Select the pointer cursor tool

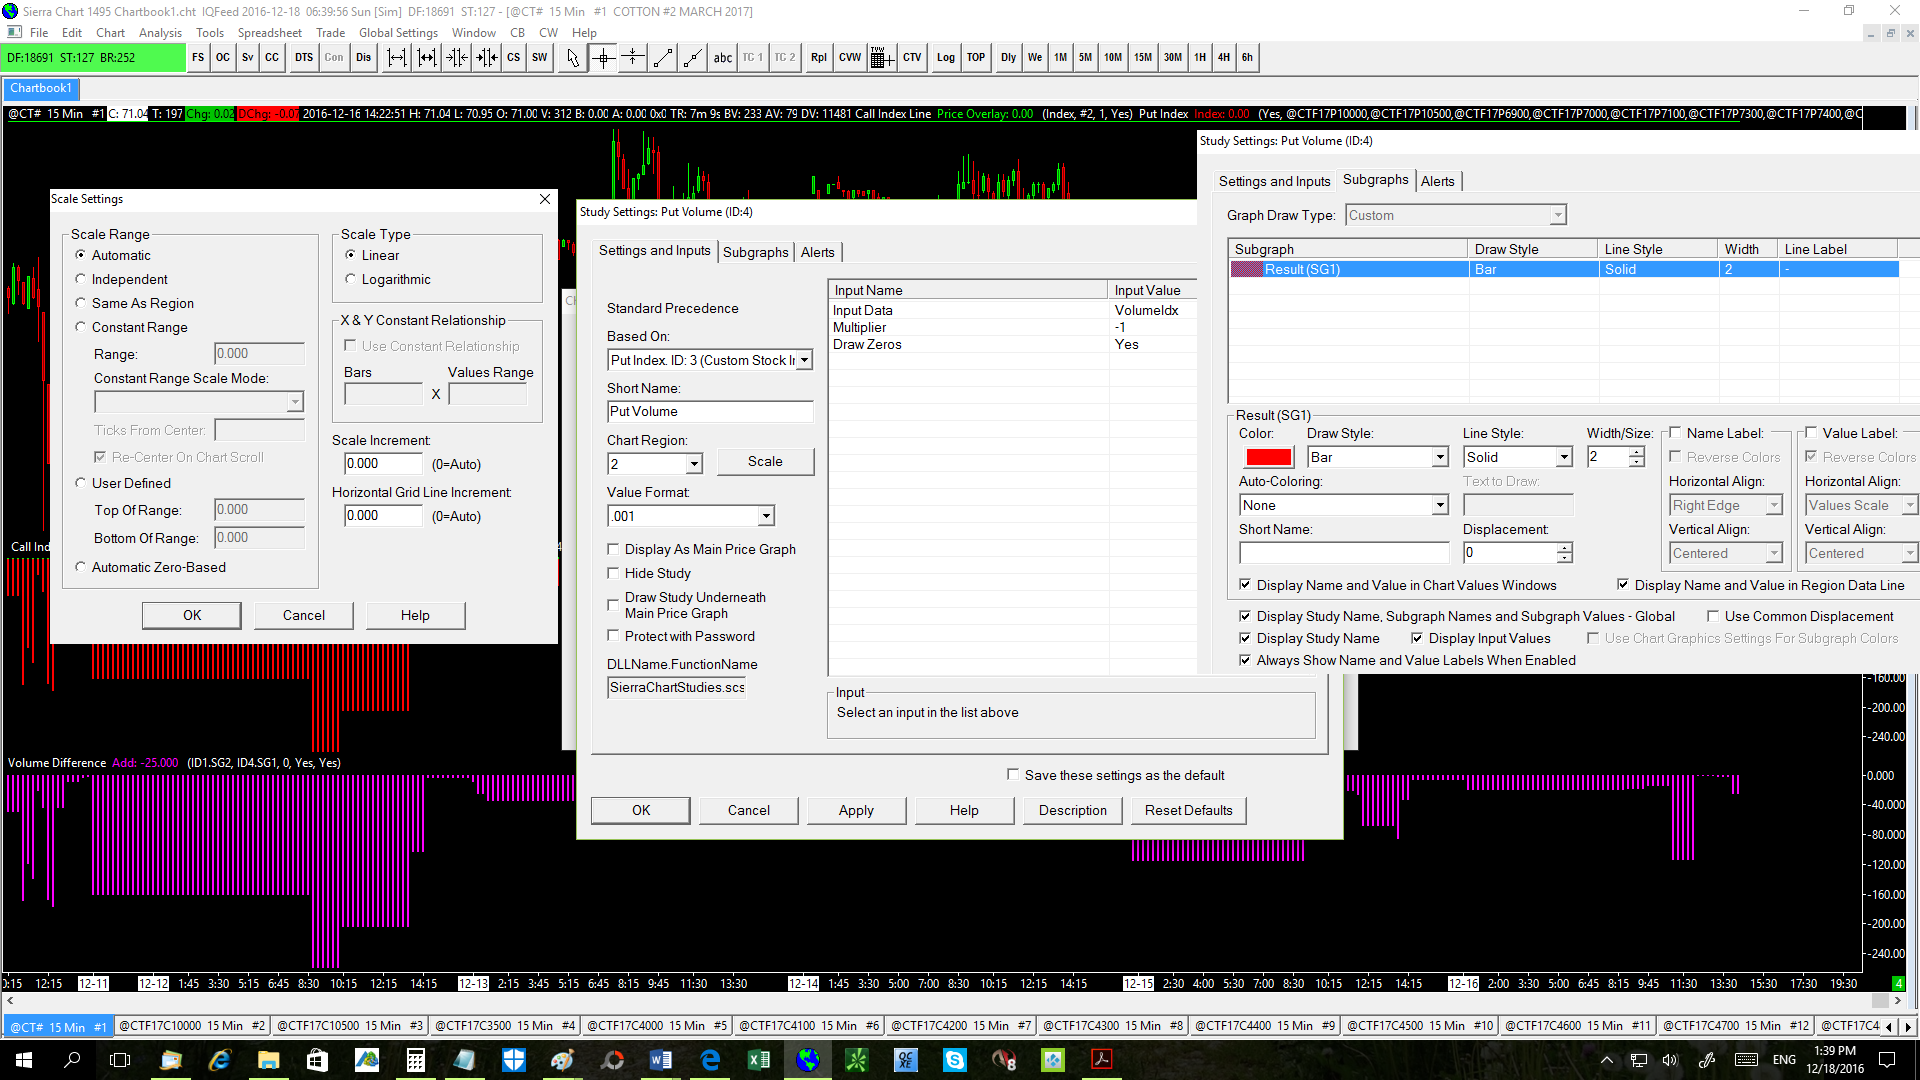(x=572, y=58)
